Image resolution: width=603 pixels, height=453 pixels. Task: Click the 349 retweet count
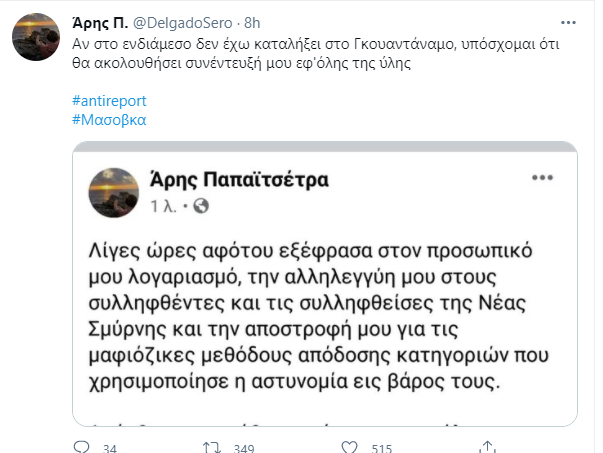coord(243,446)
